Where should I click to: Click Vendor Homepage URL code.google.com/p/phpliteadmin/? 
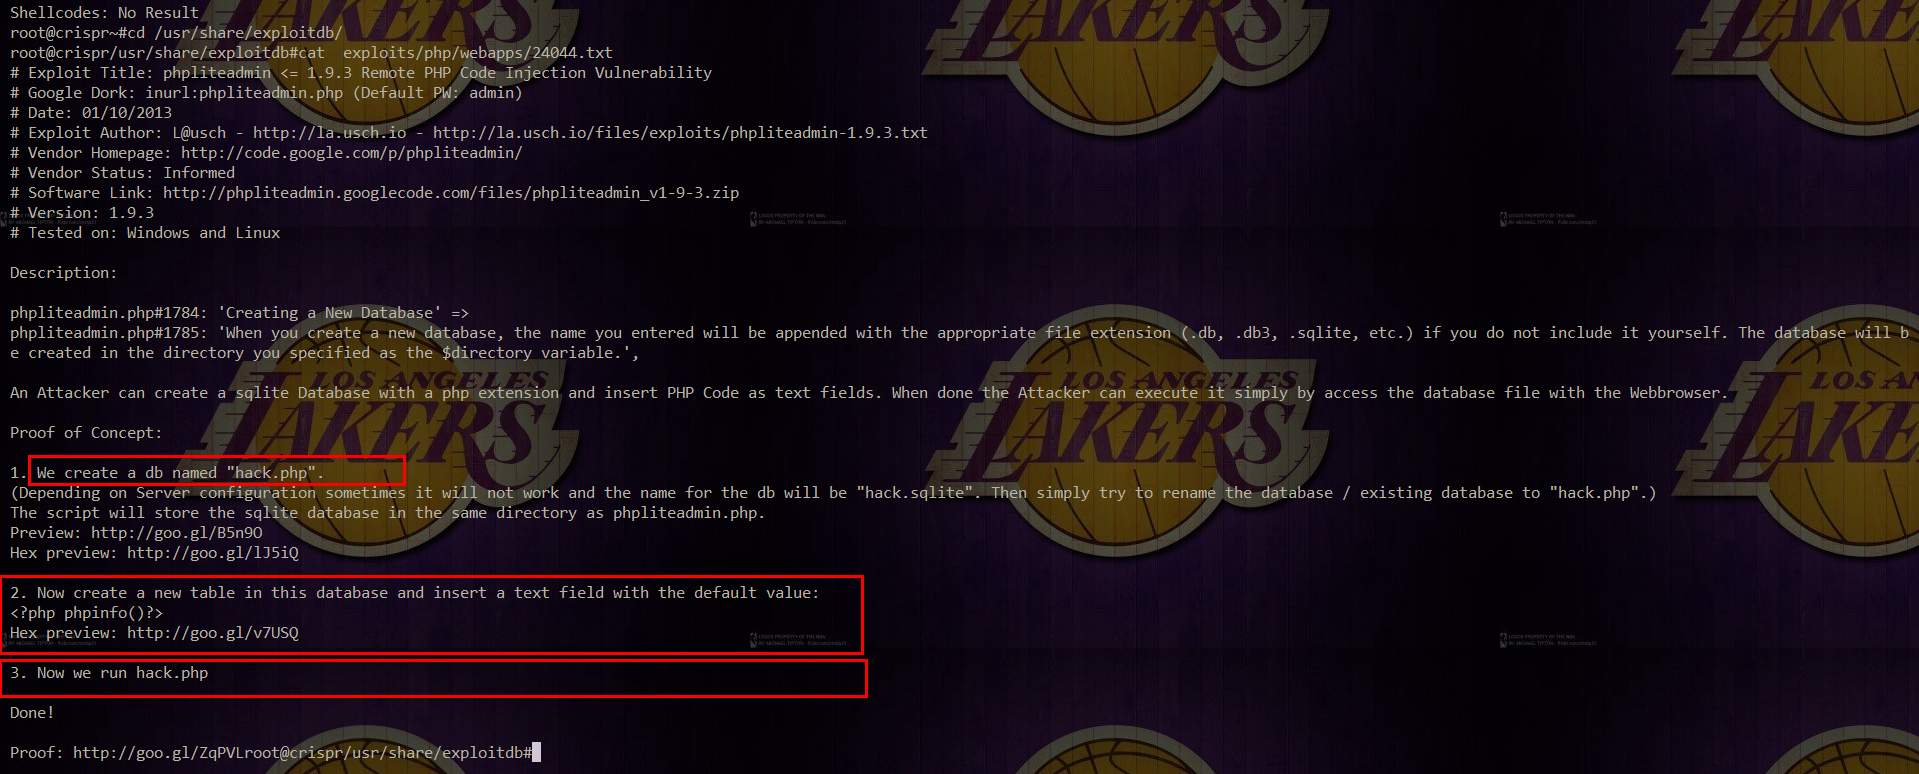352,153
